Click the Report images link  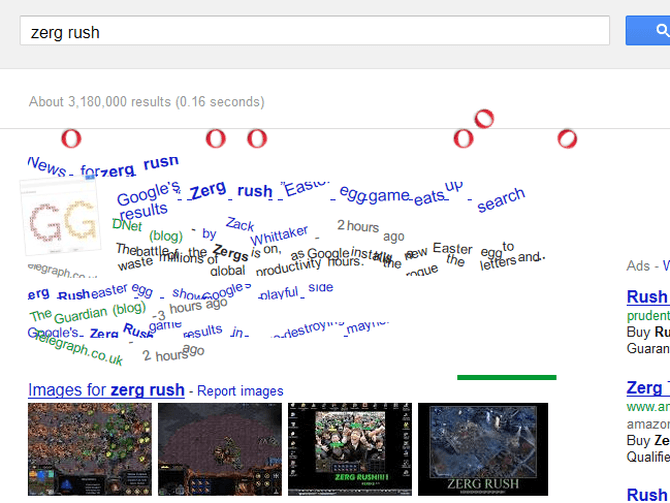click(x=240, y=391)
